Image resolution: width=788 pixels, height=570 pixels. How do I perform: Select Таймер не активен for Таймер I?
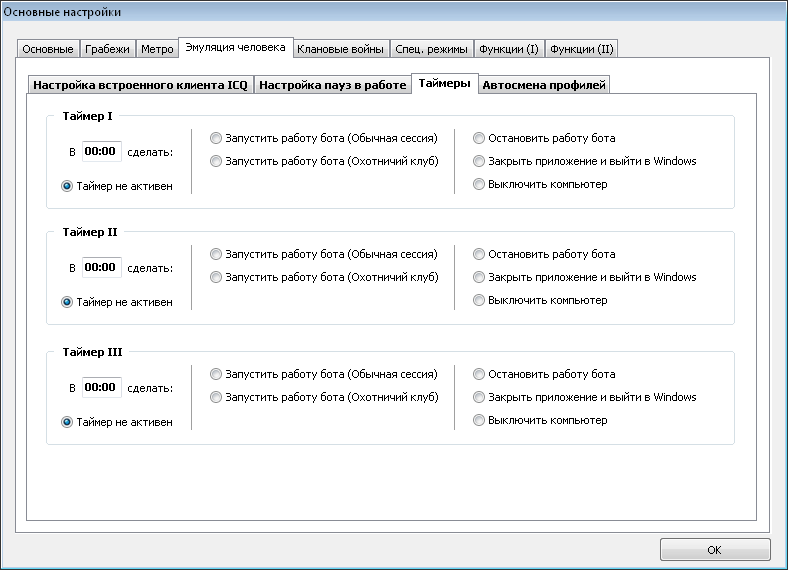(117, 186)
